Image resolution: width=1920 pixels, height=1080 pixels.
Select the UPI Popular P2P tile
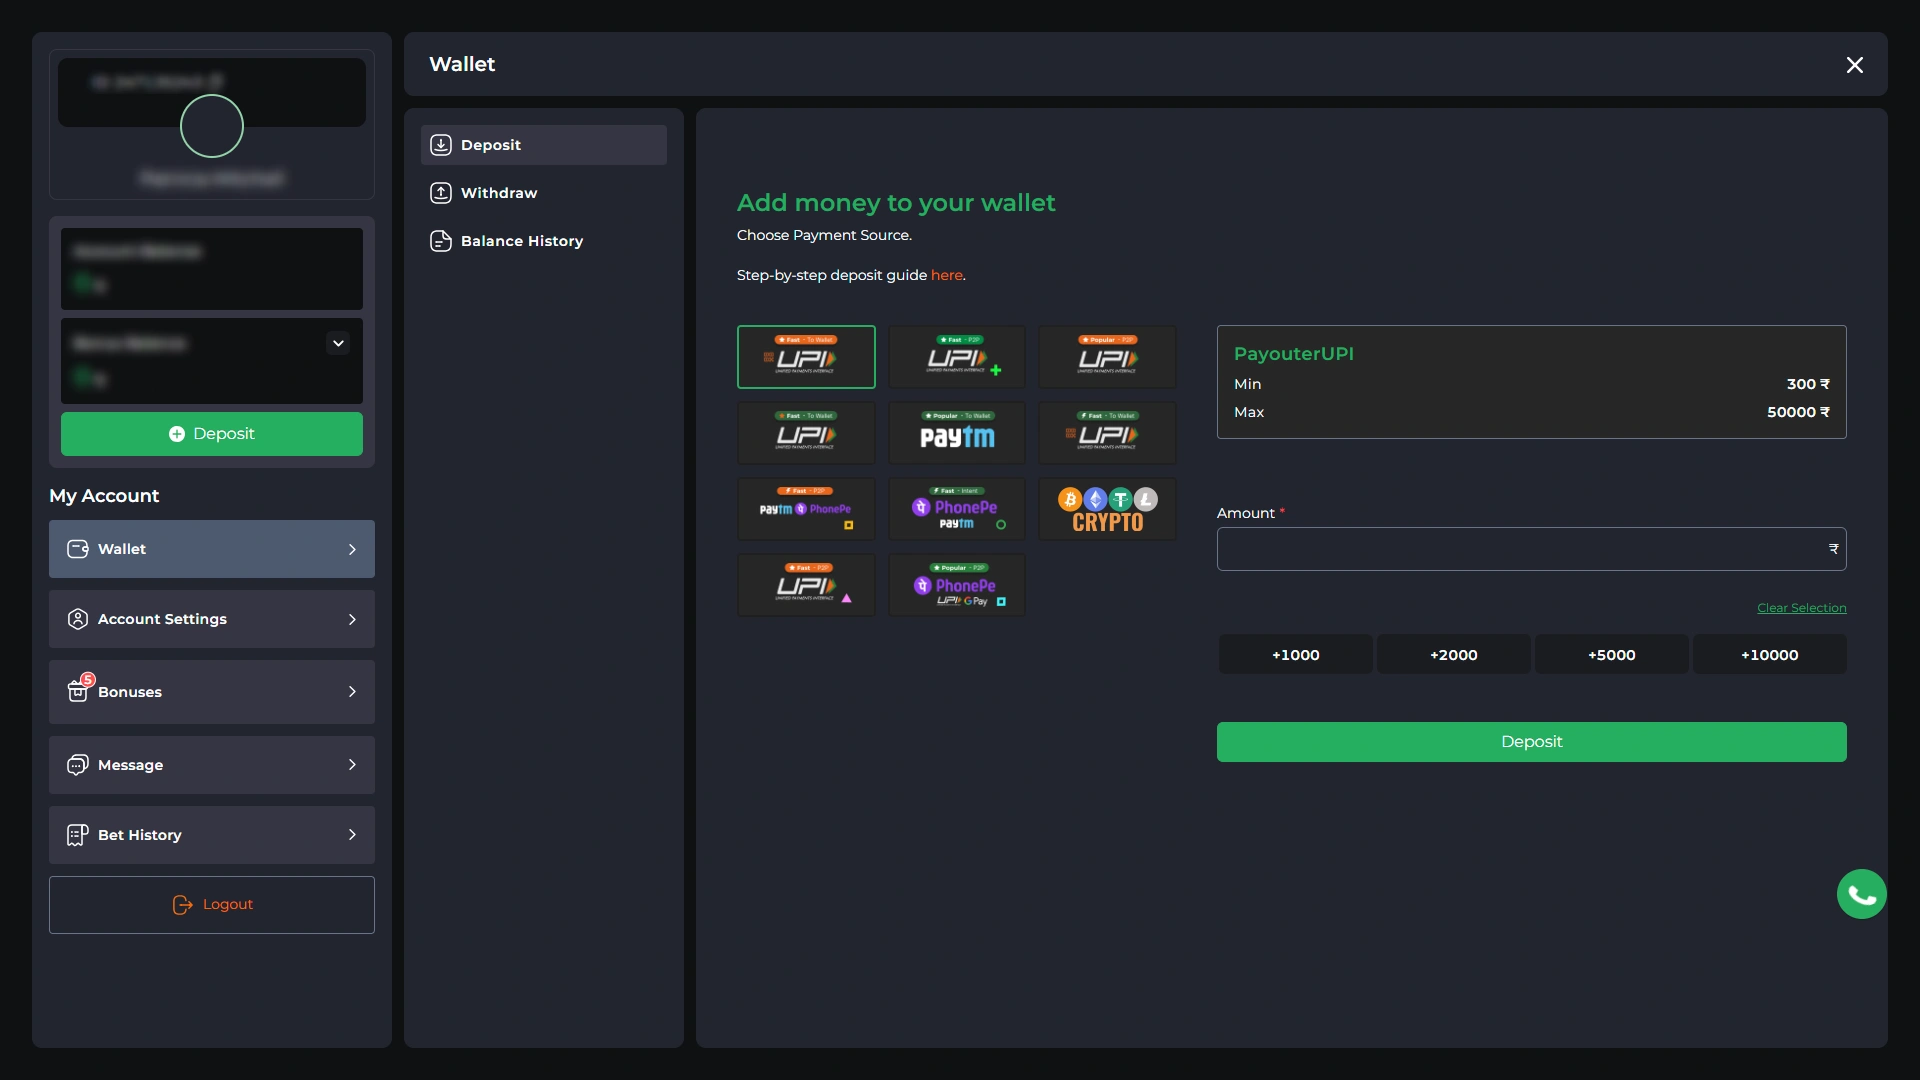pos(1108,357)
